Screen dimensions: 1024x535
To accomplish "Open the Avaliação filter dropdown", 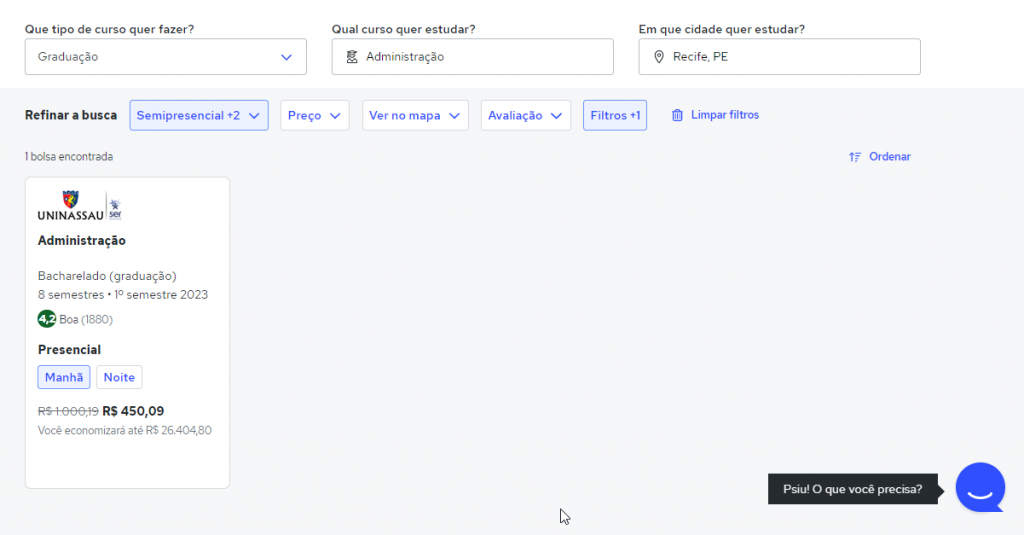I will pos(525,115).
